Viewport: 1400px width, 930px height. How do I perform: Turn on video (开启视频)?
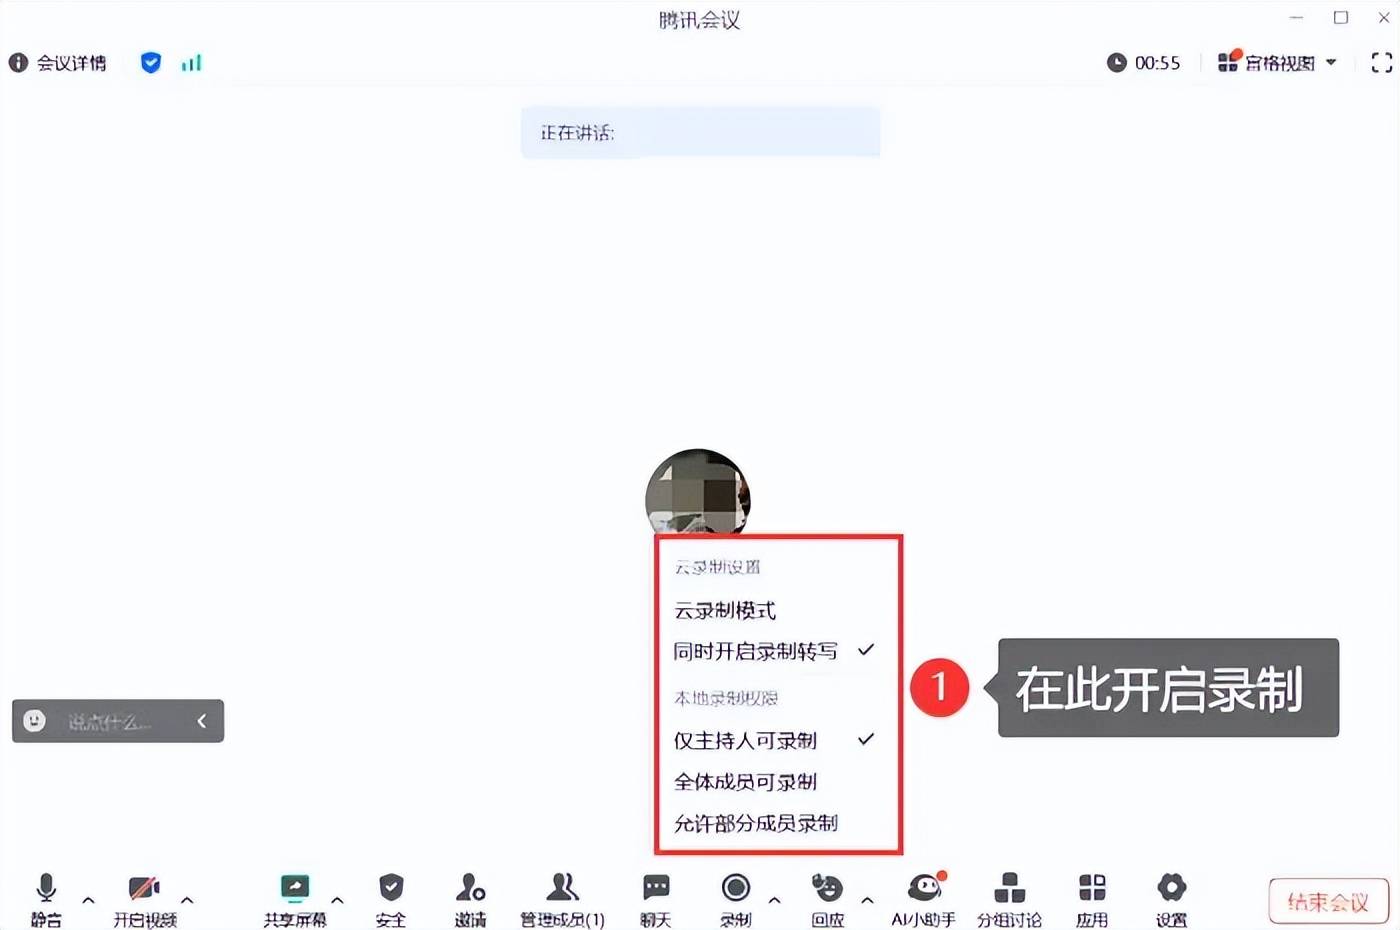[144, 899]
